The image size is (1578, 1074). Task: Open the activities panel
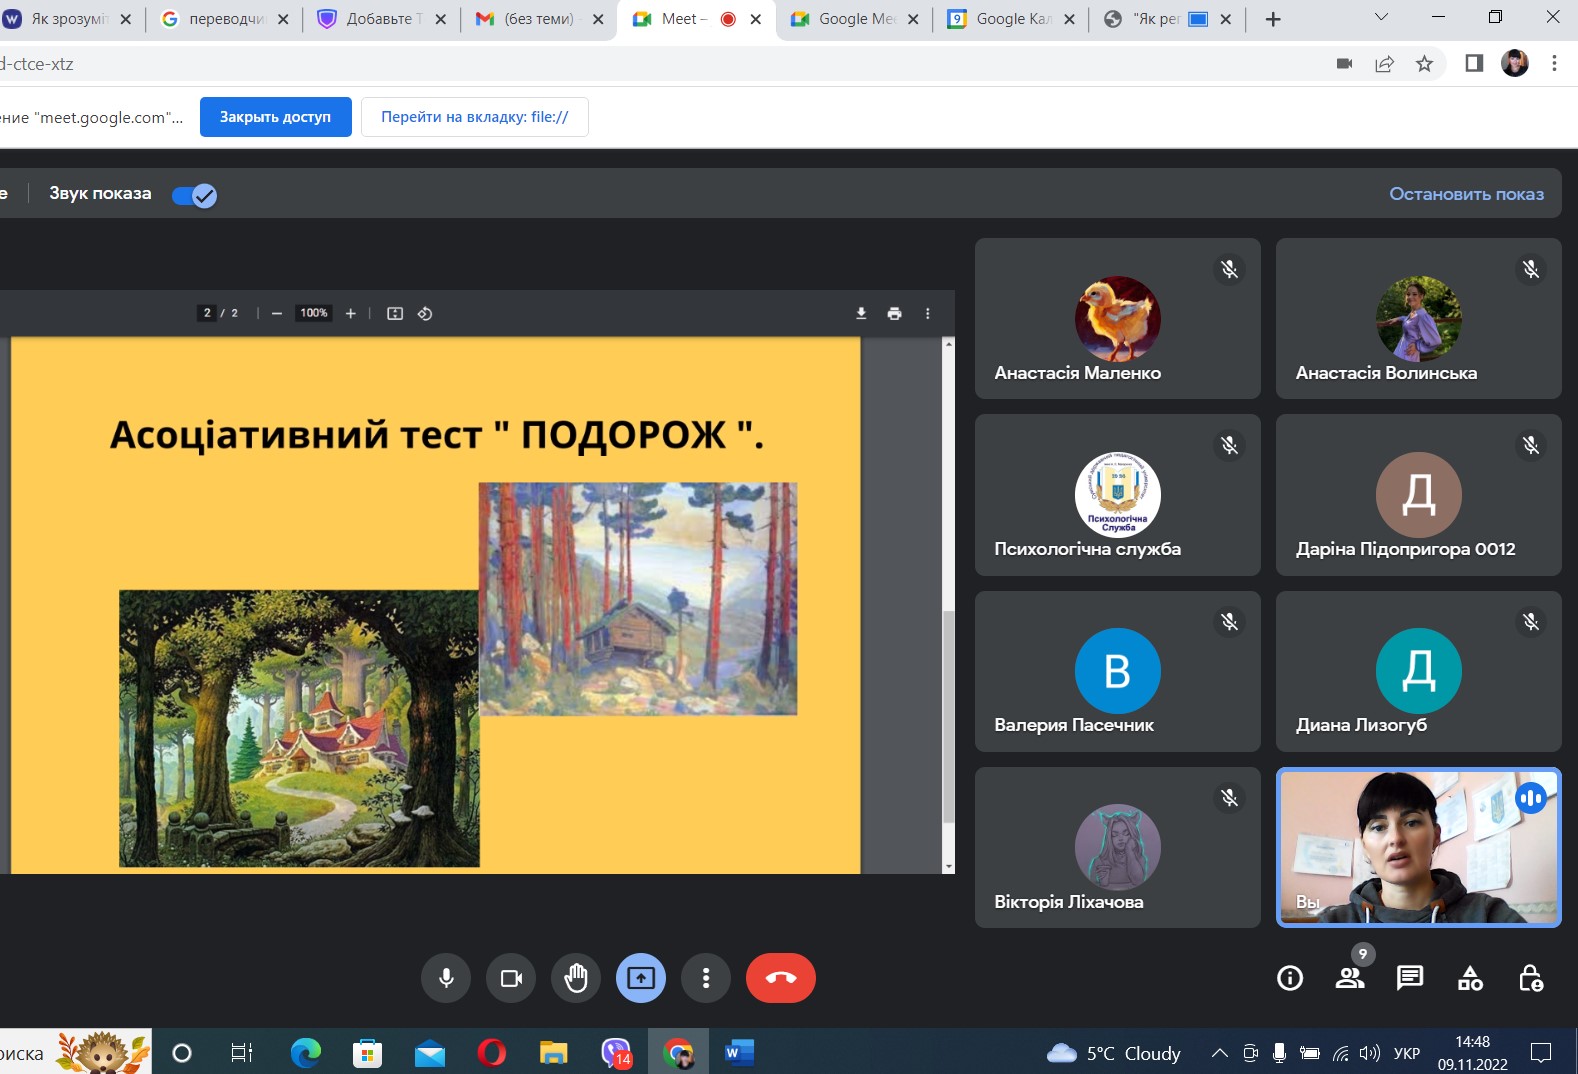point(1470,978)
